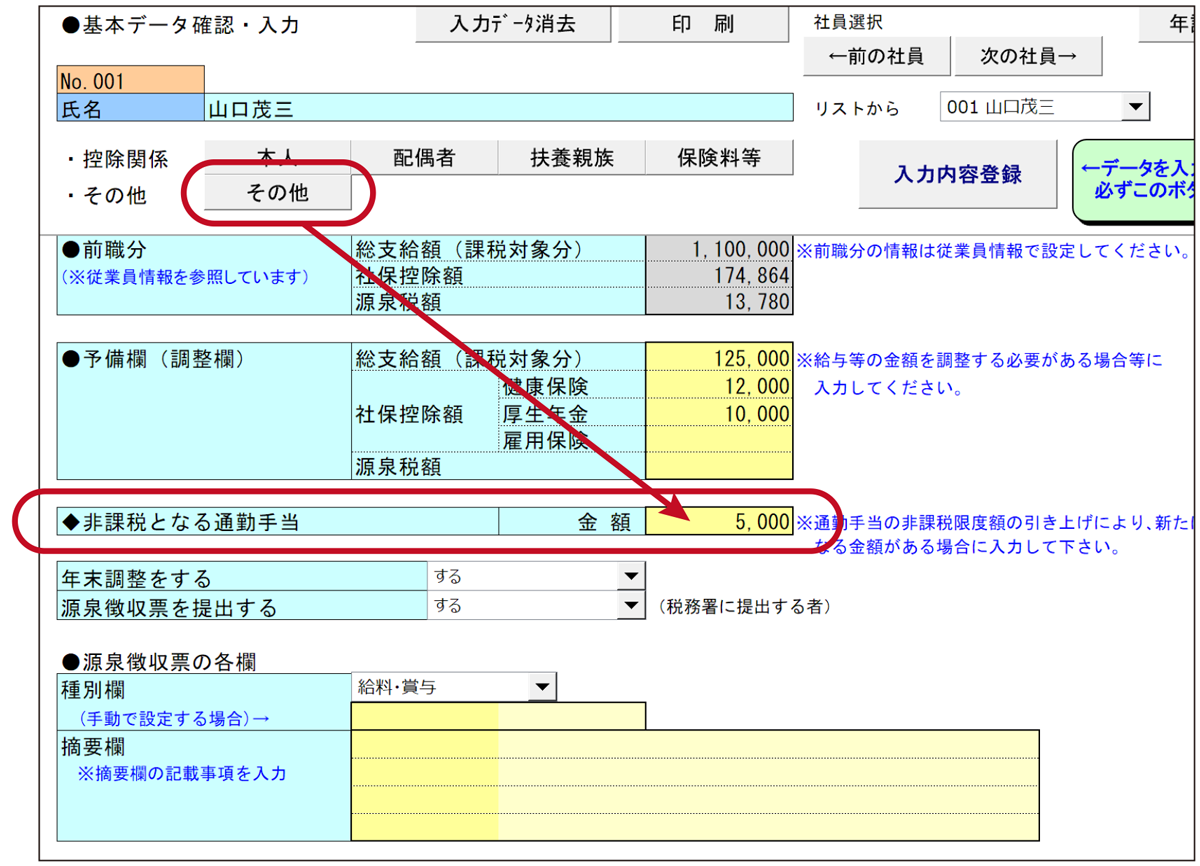Screen dimensions: 1200x866
Task: Click the 非課税となる通勤手当 amount field
Action: click(719, 521)
